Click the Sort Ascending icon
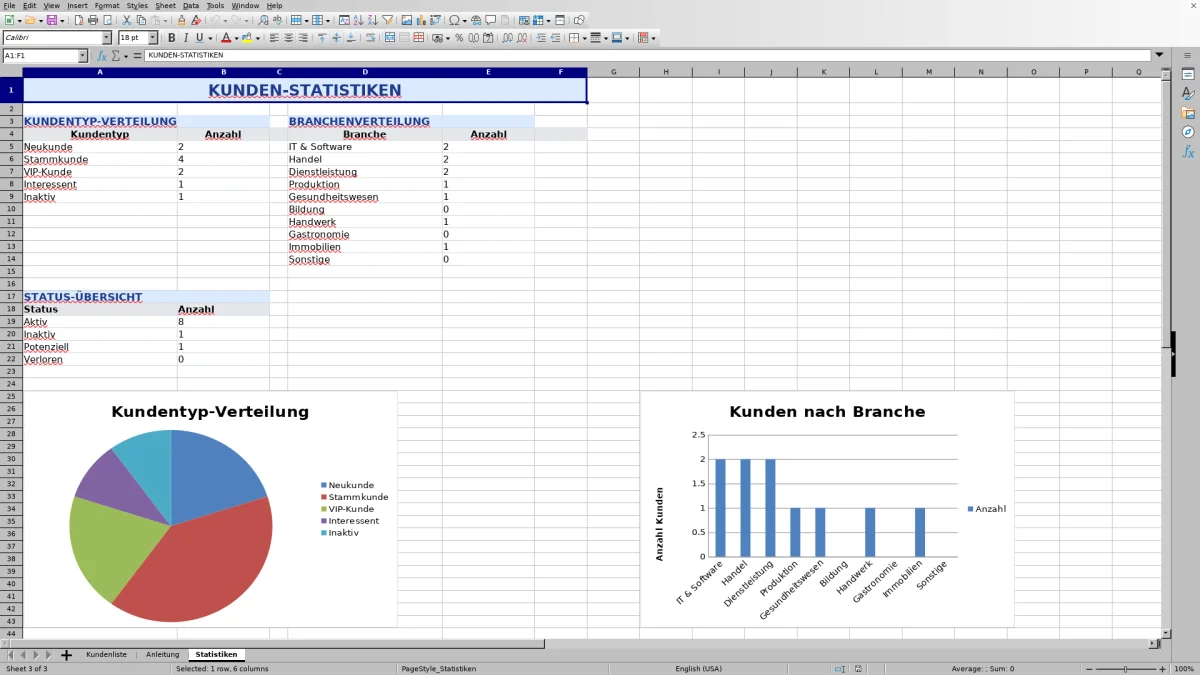Image resolution: width=1200 pixels, height=675 pixels. [358, 20]
